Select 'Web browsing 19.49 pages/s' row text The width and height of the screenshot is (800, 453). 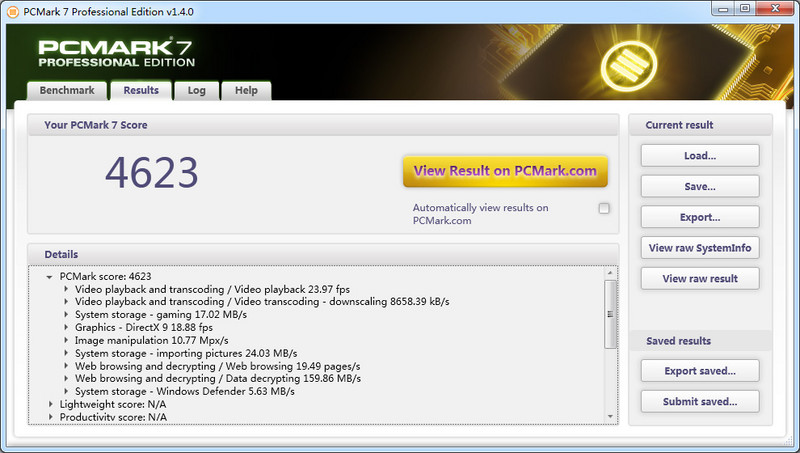coord(217,366)
